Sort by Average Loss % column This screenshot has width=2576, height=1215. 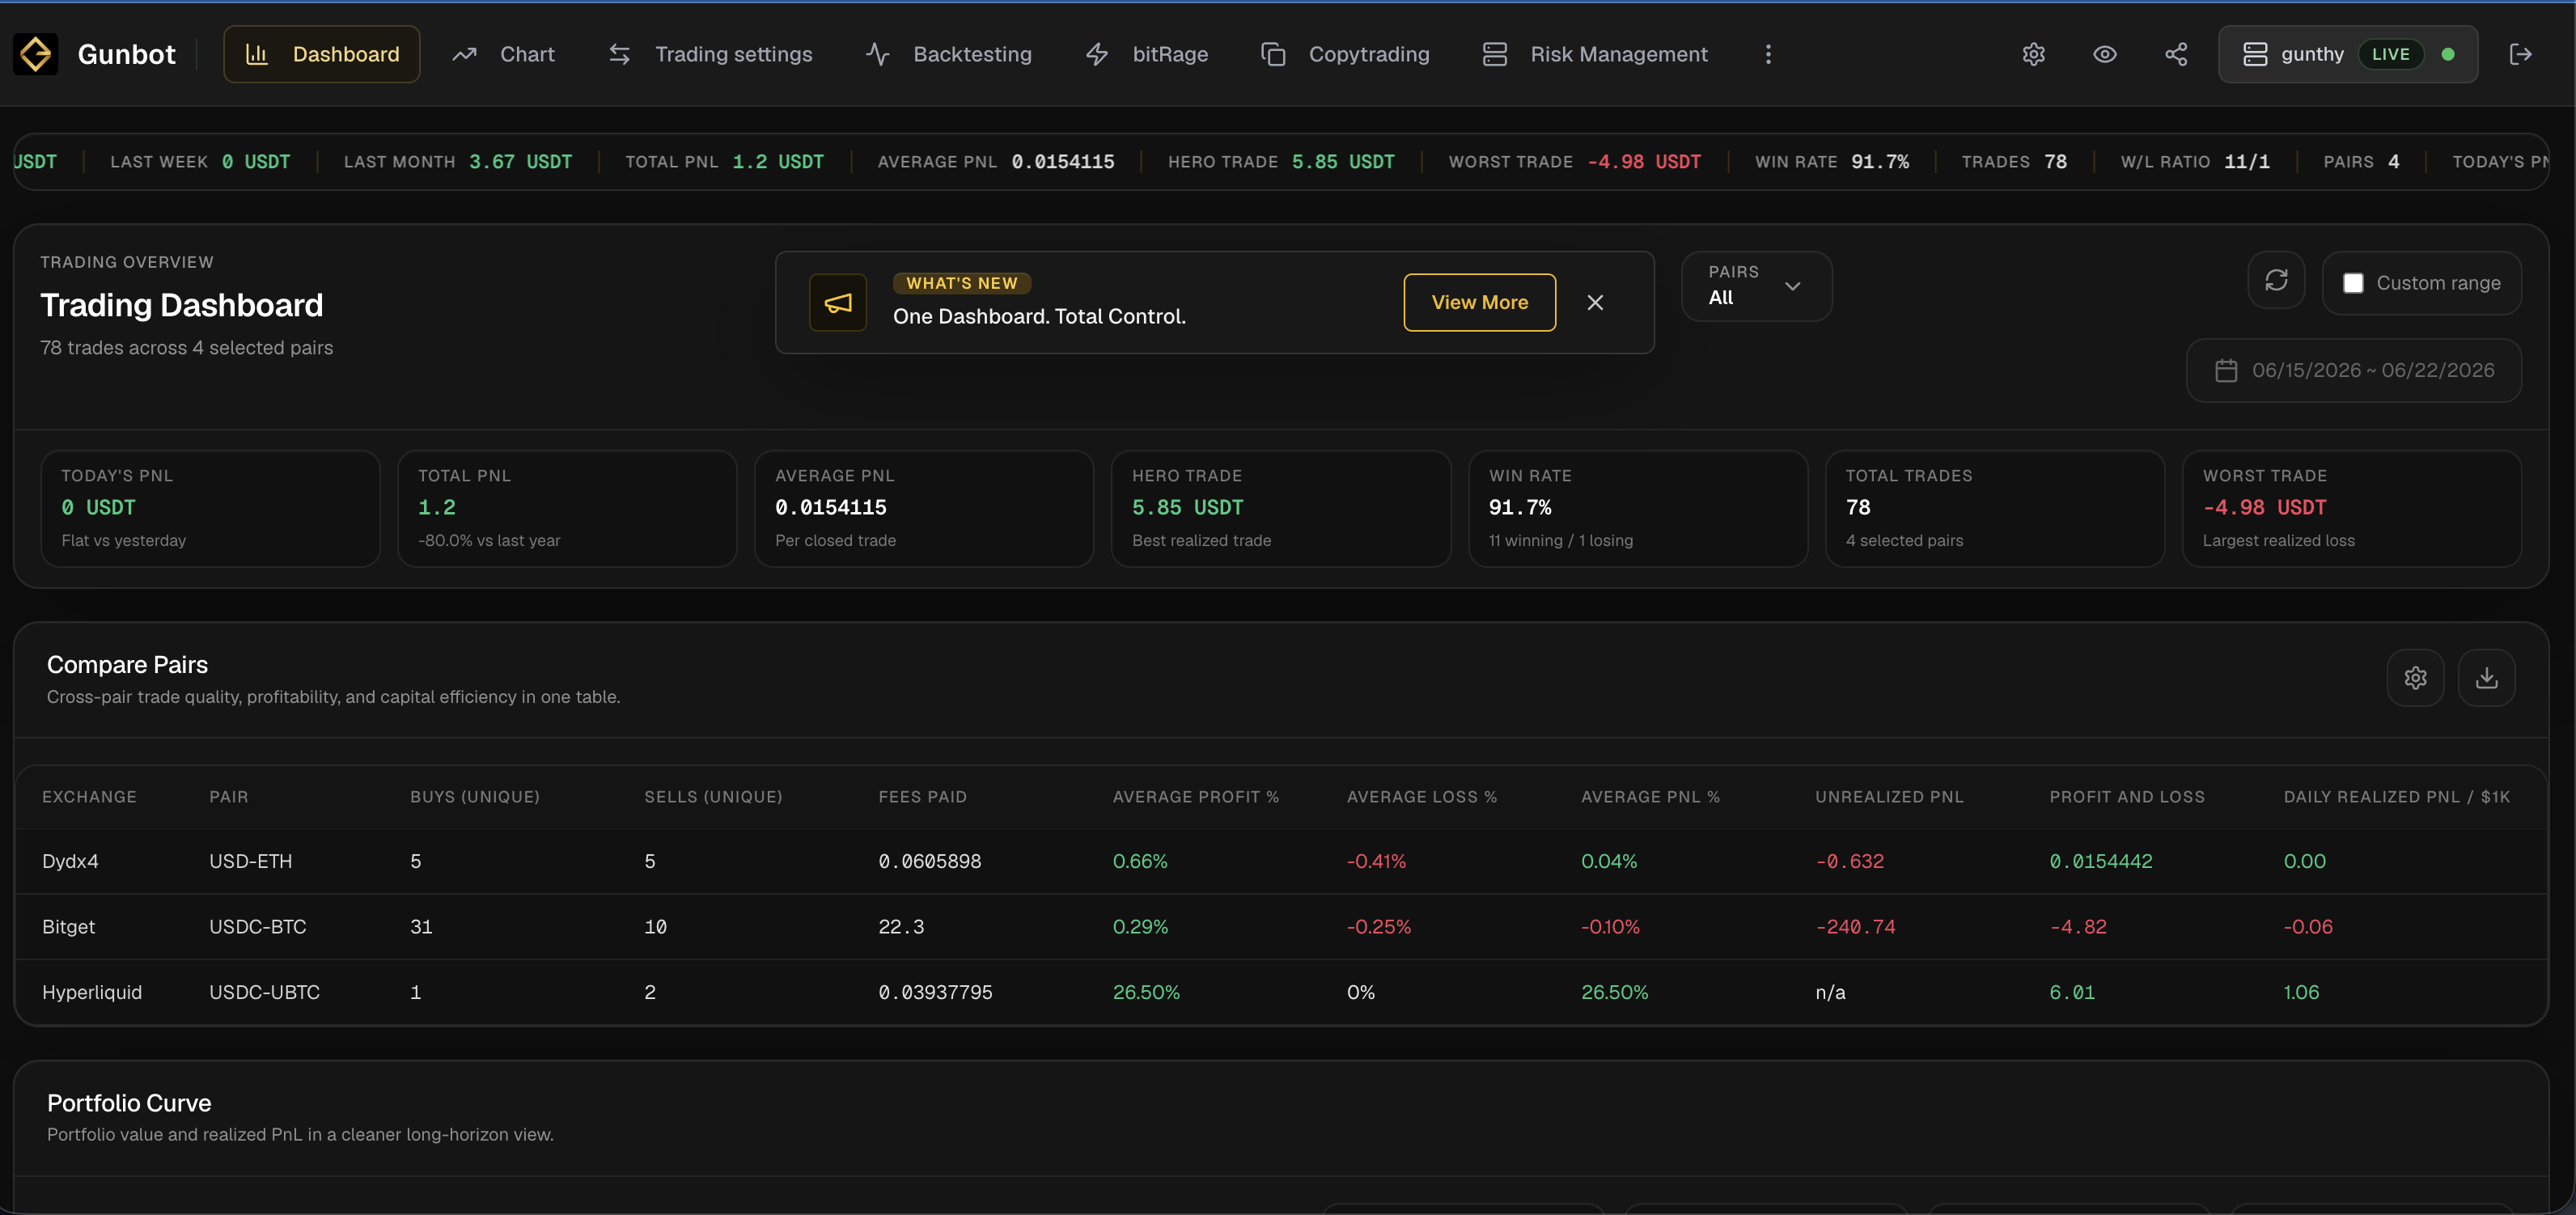tap(1421, 797)
